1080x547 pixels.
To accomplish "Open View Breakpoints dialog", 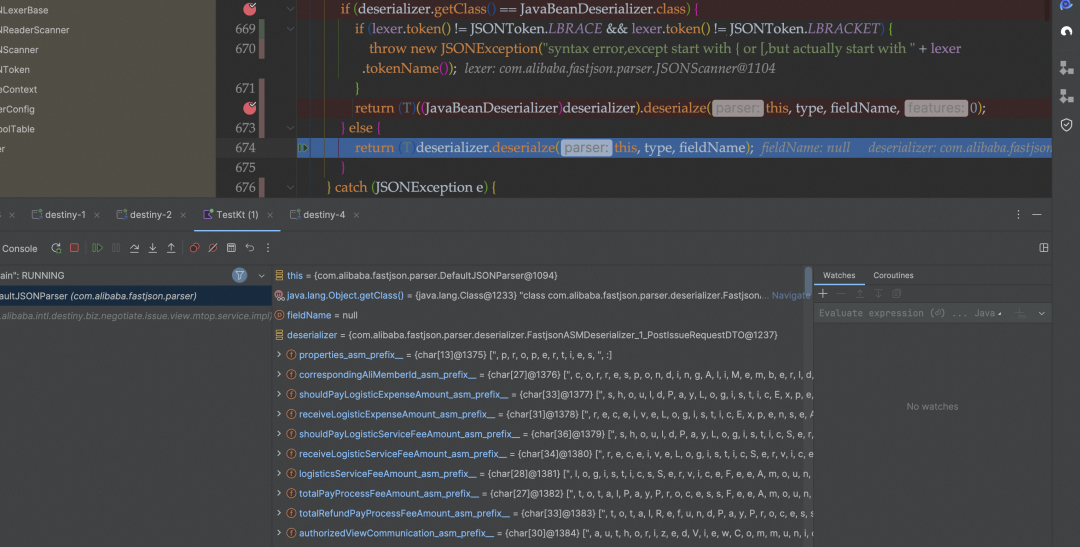I will pos(194,248).
